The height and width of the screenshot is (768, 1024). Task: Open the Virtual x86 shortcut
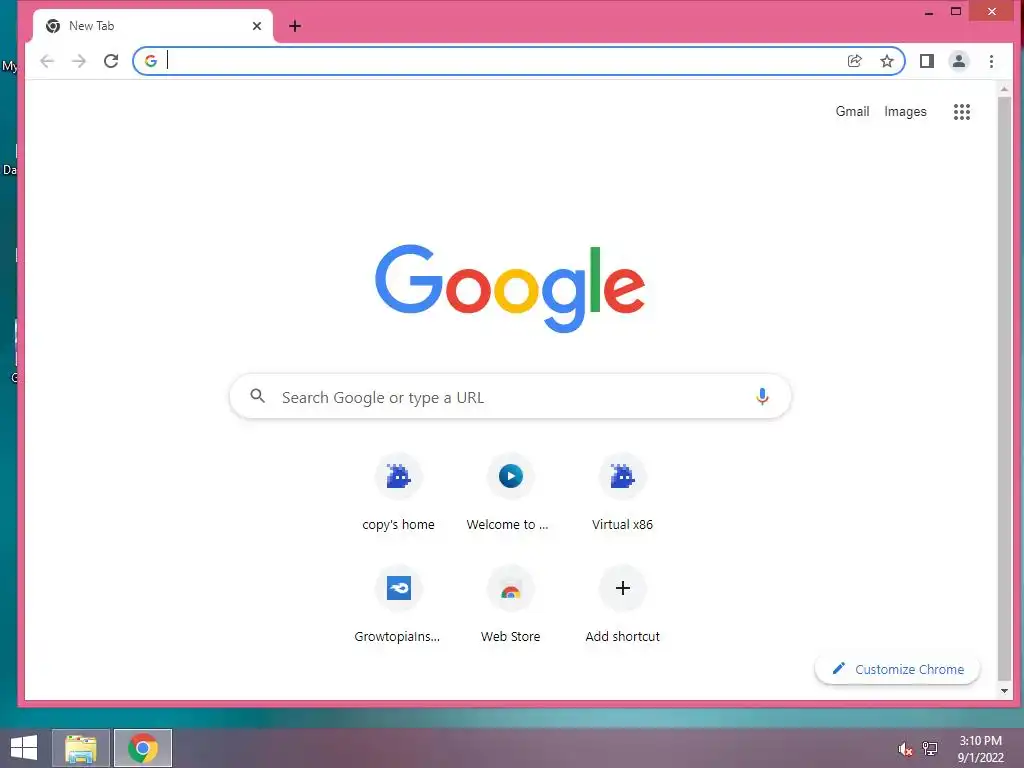(x=622, y=493)
